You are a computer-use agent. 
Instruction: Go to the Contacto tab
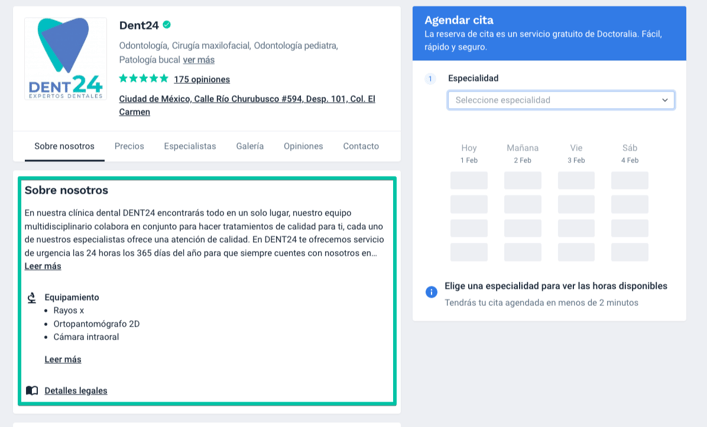tap(361, 146)
